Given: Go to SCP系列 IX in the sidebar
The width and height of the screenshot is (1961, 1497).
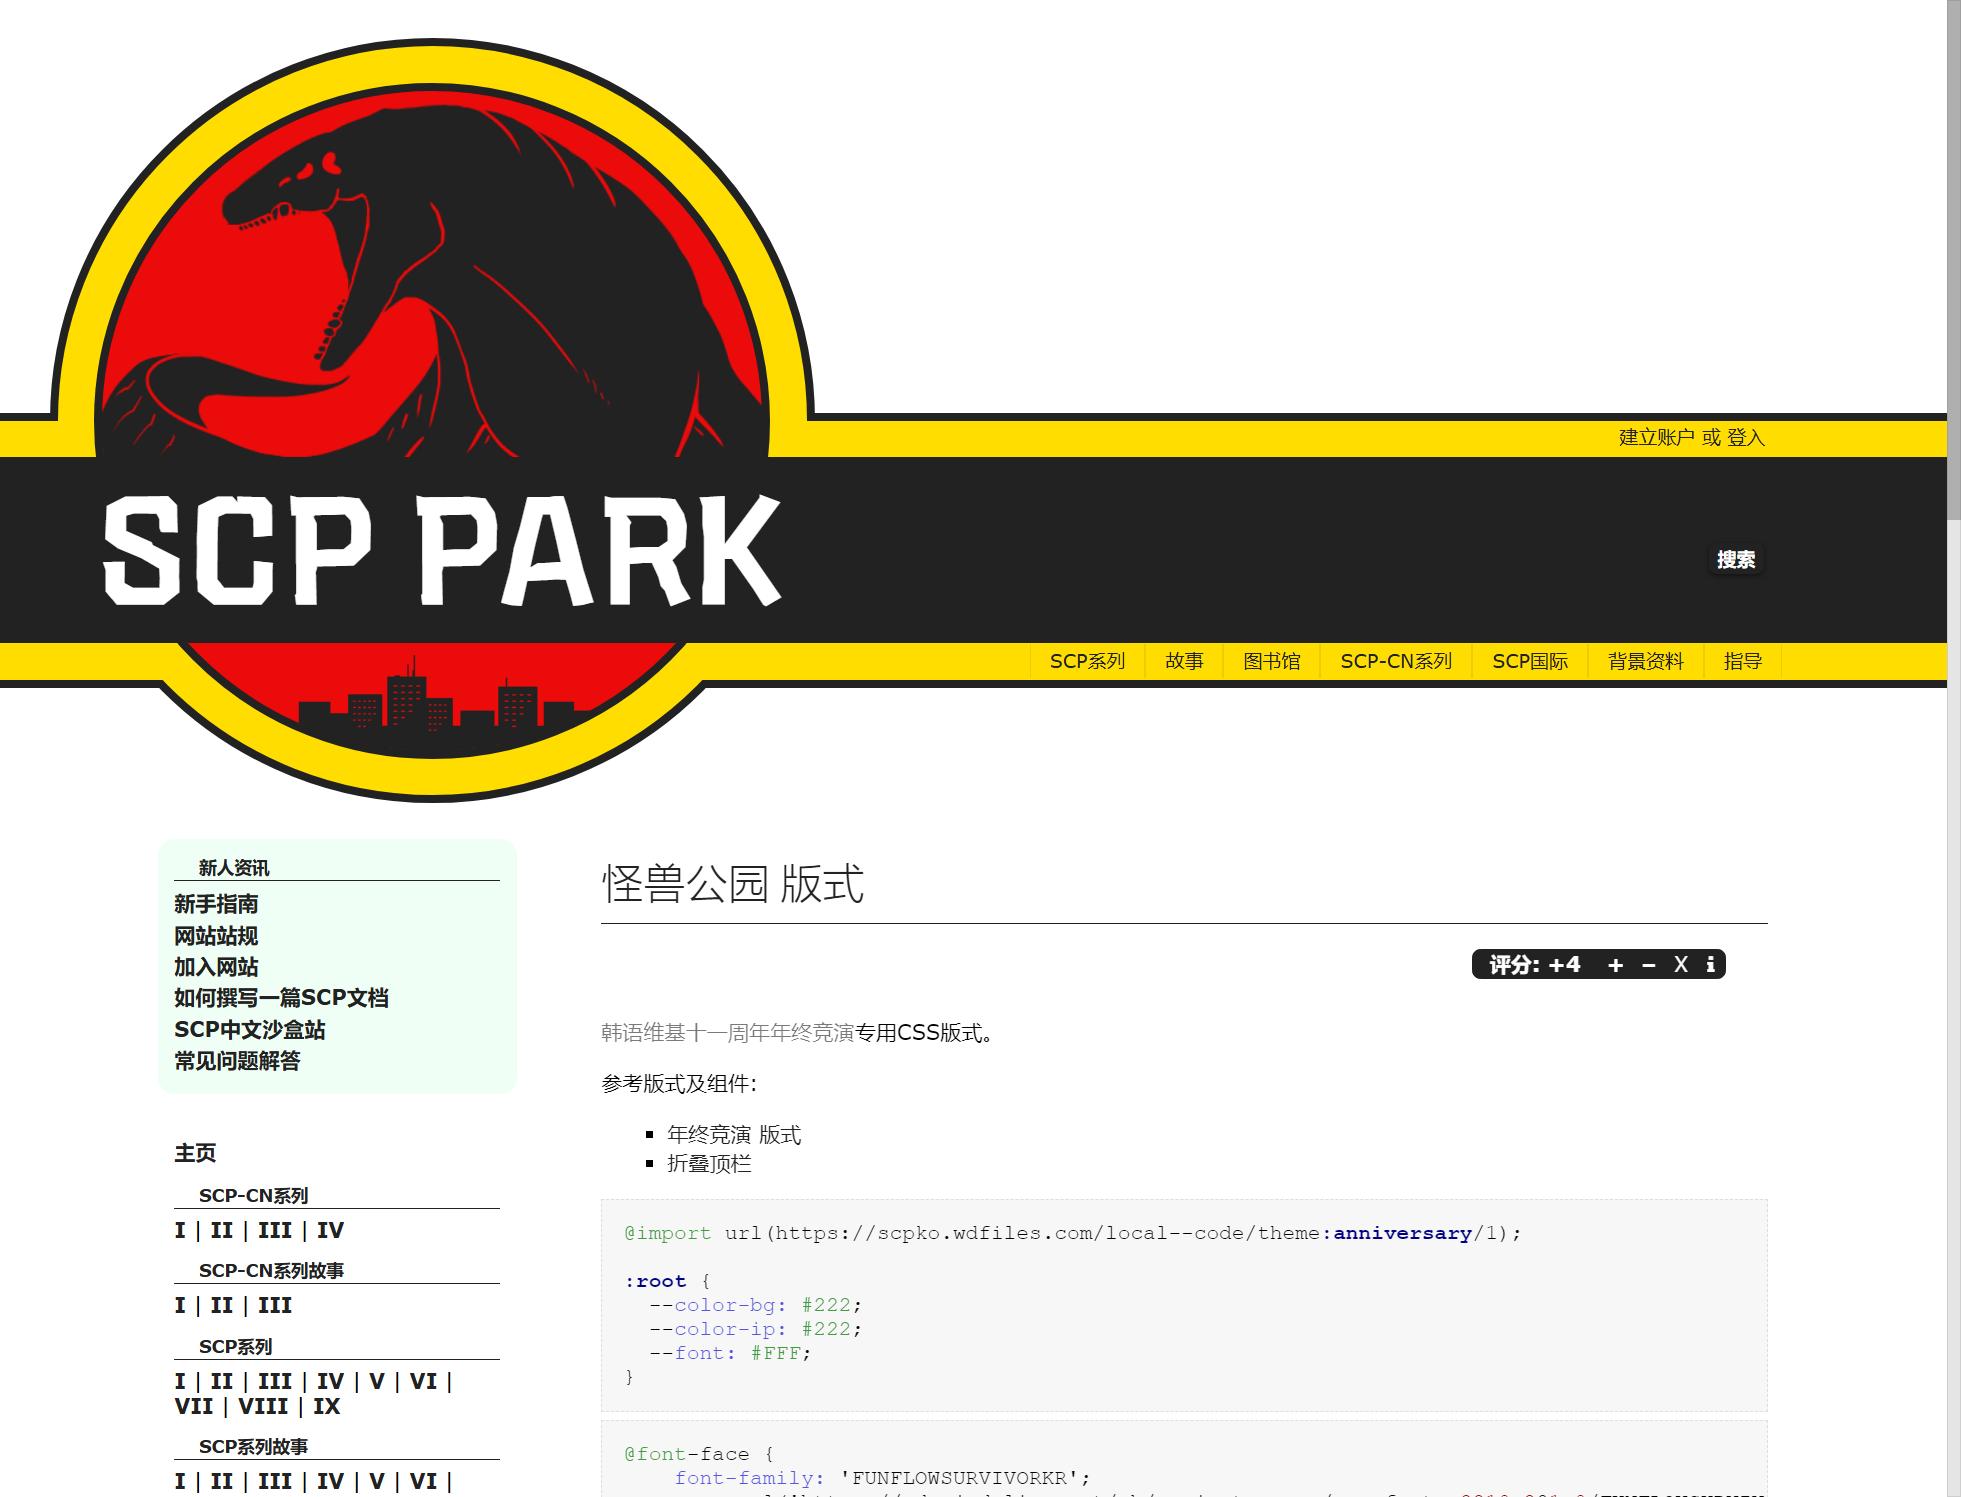Looking at the screenshot, I should [x=327, y=1406].
